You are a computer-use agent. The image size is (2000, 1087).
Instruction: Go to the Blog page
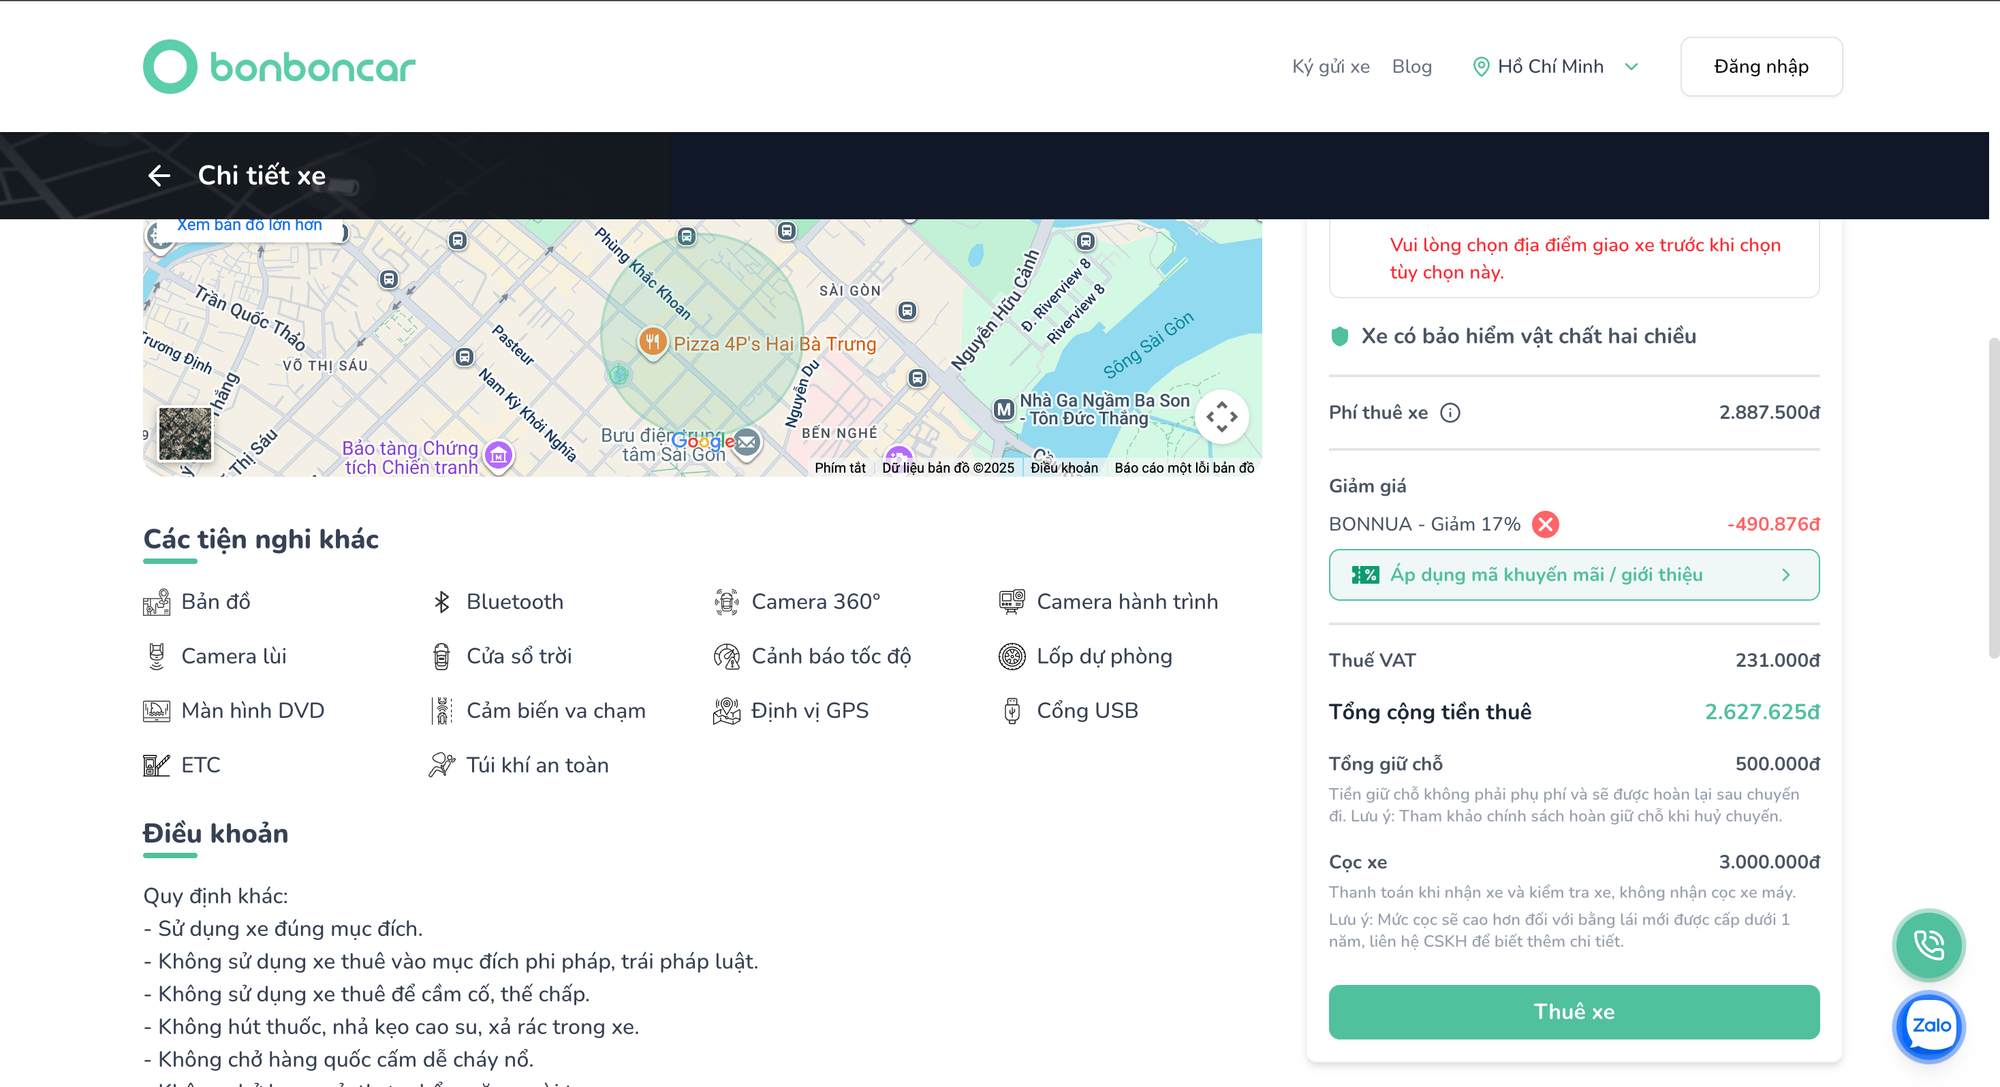pos(1411,67)
